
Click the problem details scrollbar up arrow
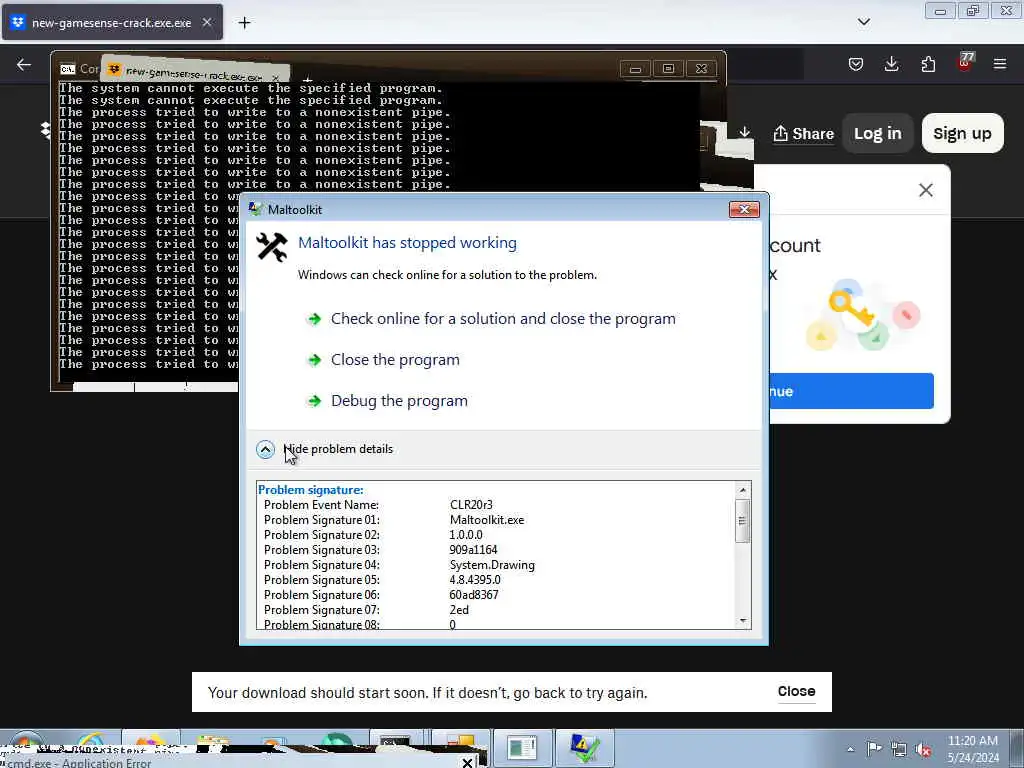pyautogui.click(x=743, y=490)
